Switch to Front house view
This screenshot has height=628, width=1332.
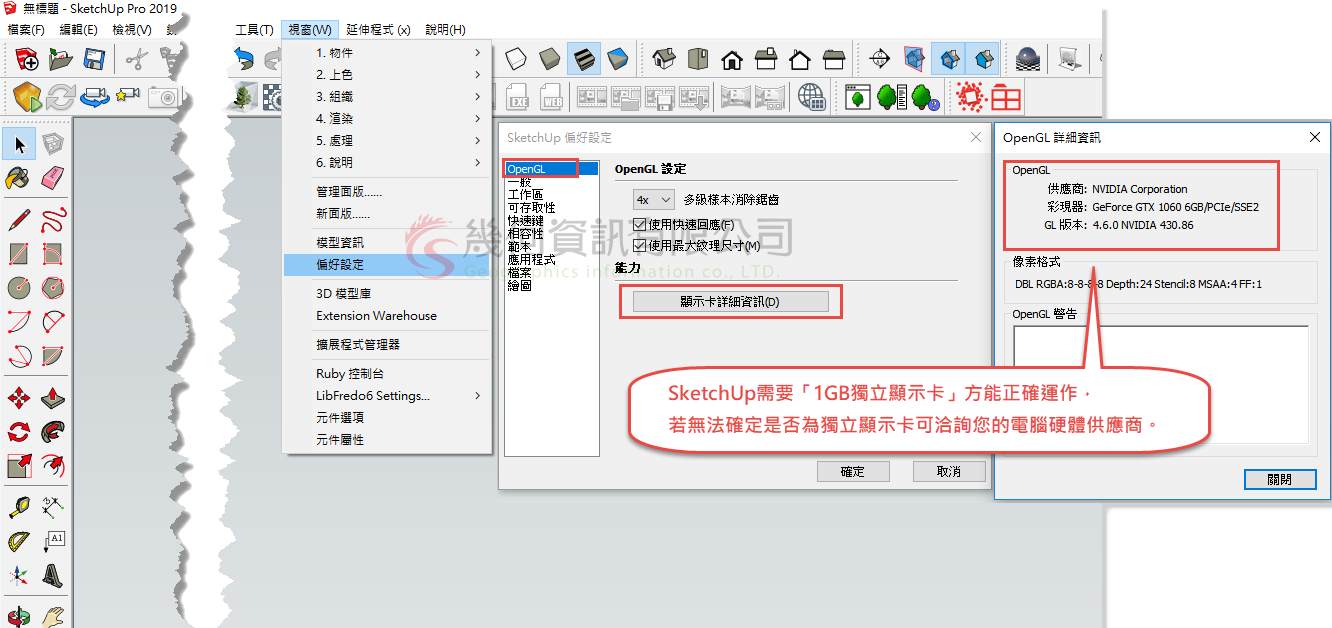pos(732,59)
